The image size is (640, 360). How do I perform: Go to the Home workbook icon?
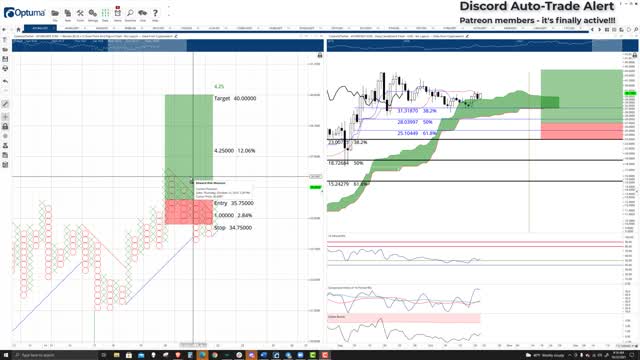tap(18, 29)
